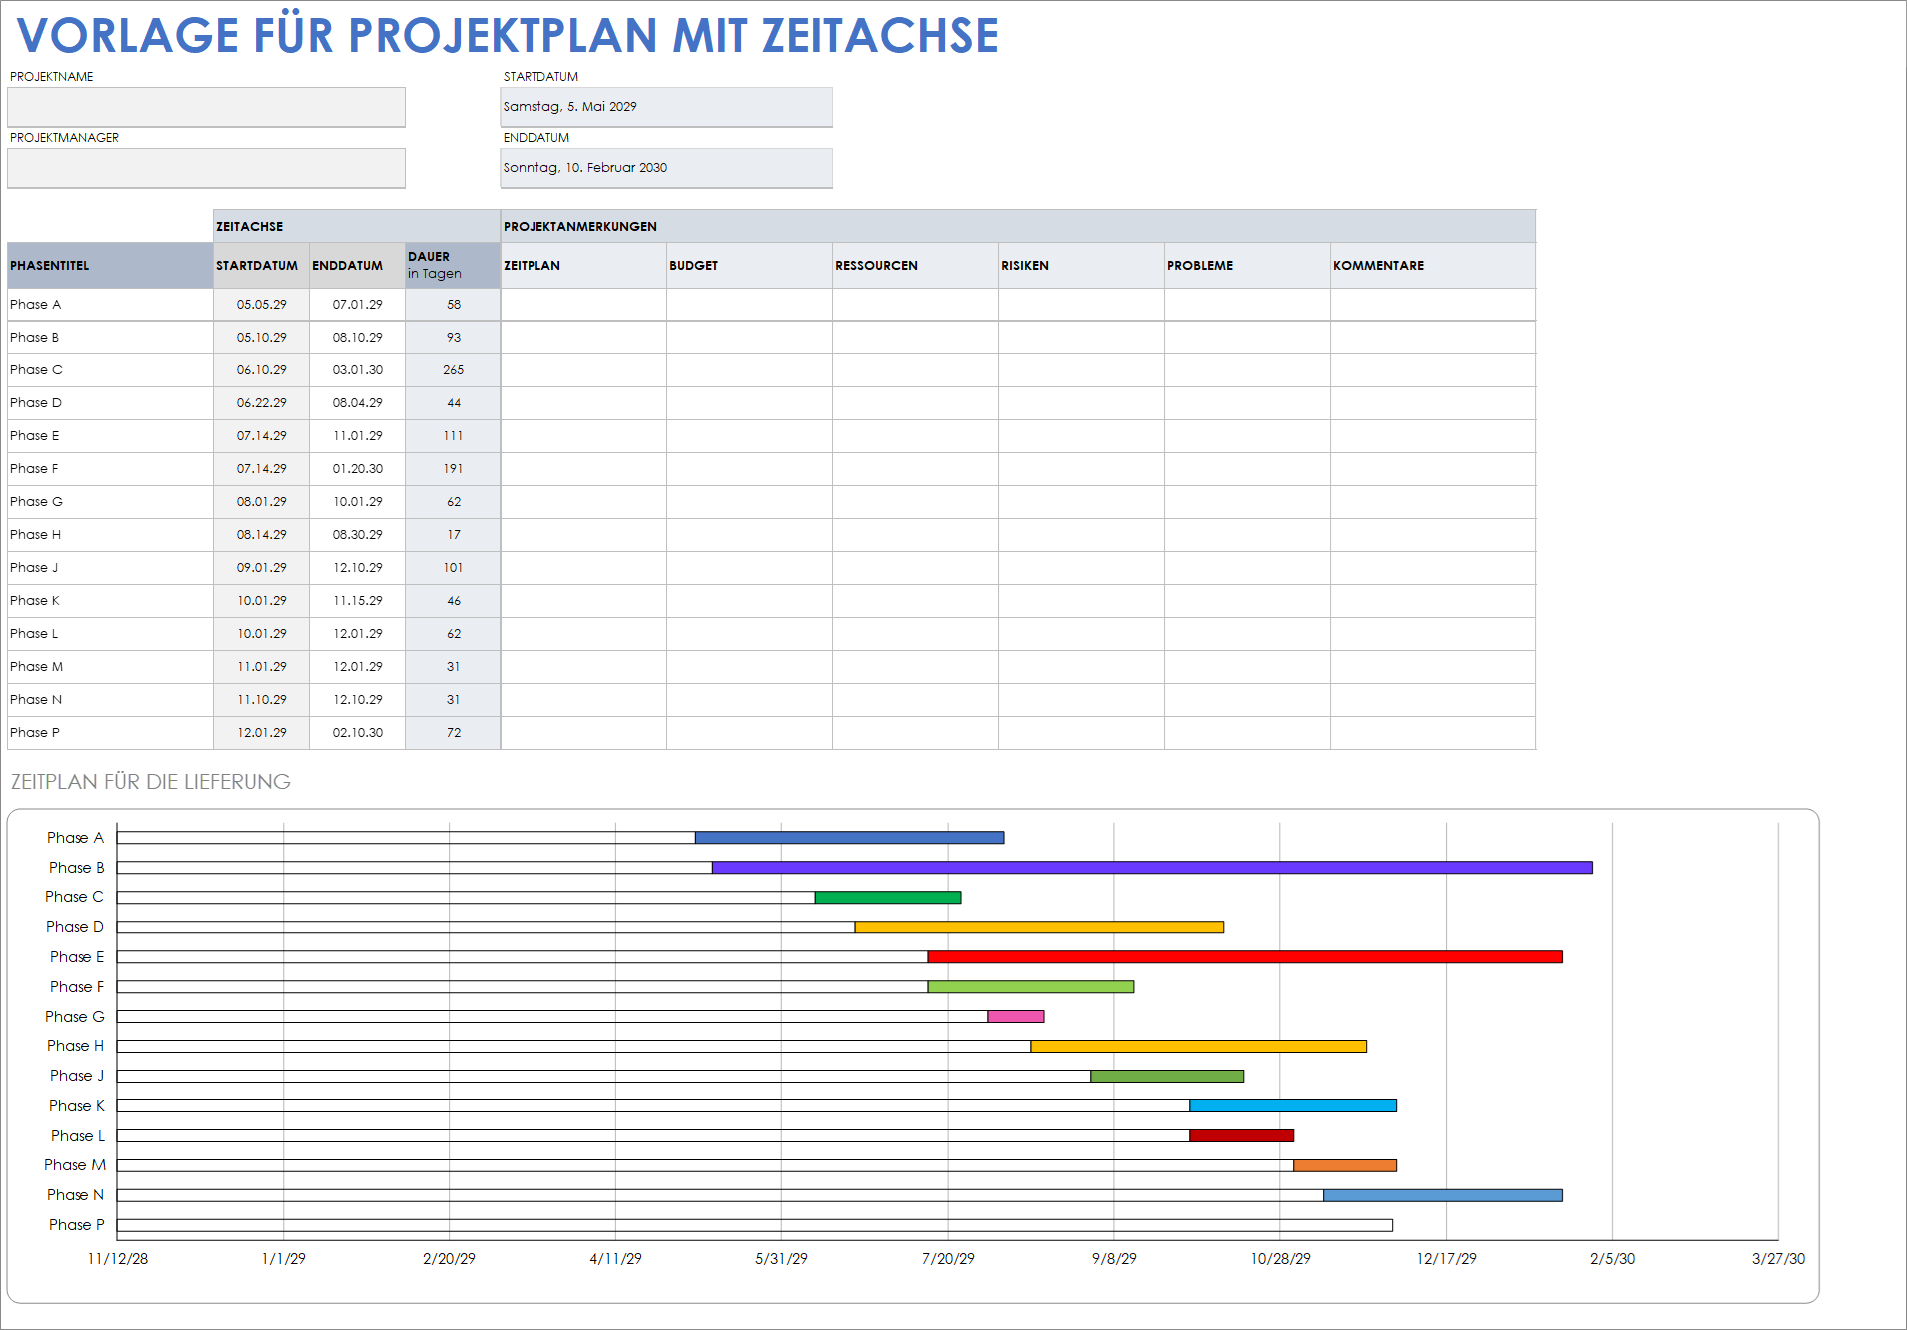Click start date 05.05.29 of Phase A
The image size is (1907, 1330).
point(261,305)
